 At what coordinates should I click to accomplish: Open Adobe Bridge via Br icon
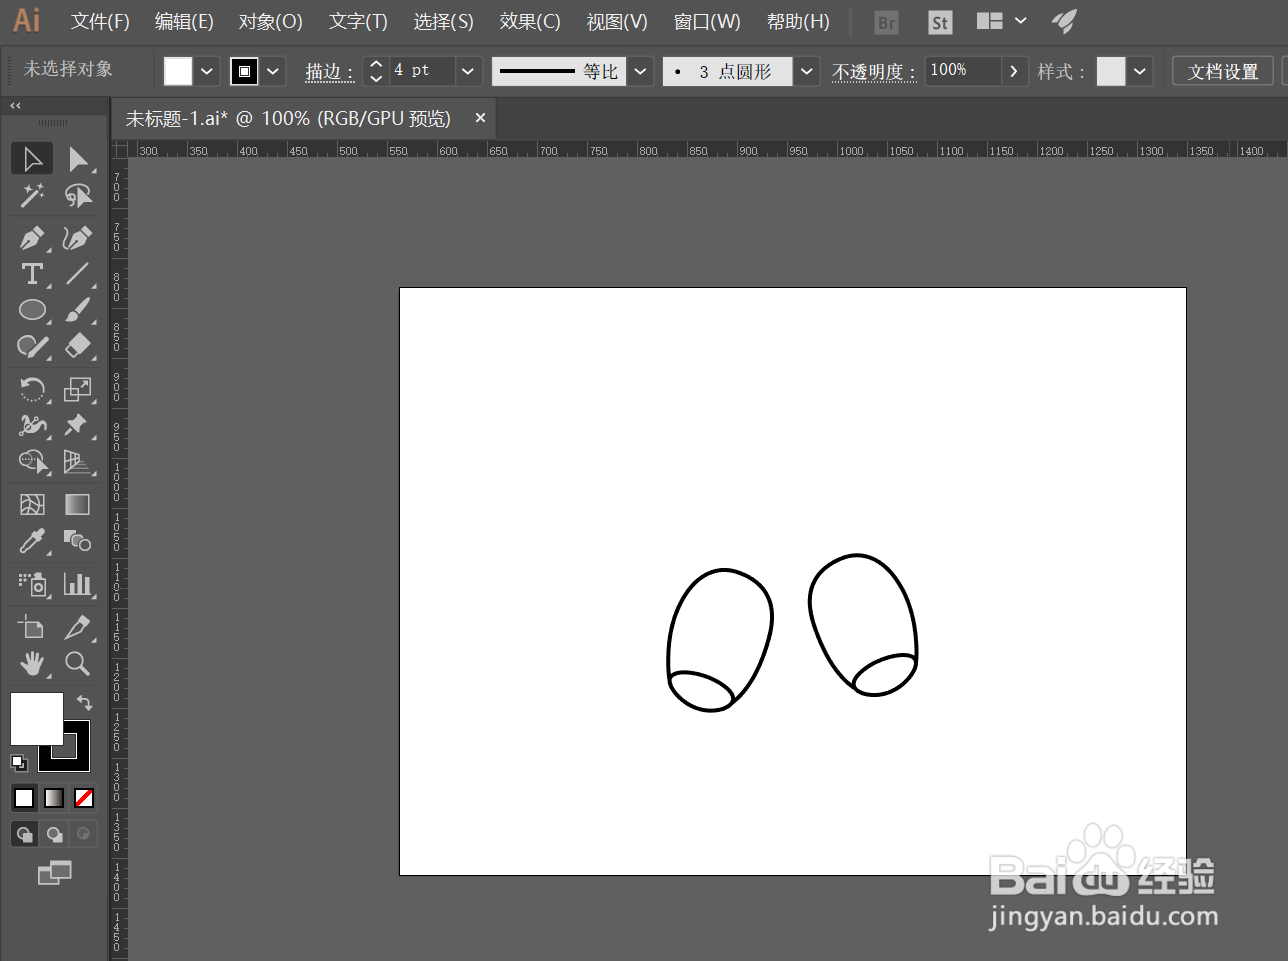point(886,22)
